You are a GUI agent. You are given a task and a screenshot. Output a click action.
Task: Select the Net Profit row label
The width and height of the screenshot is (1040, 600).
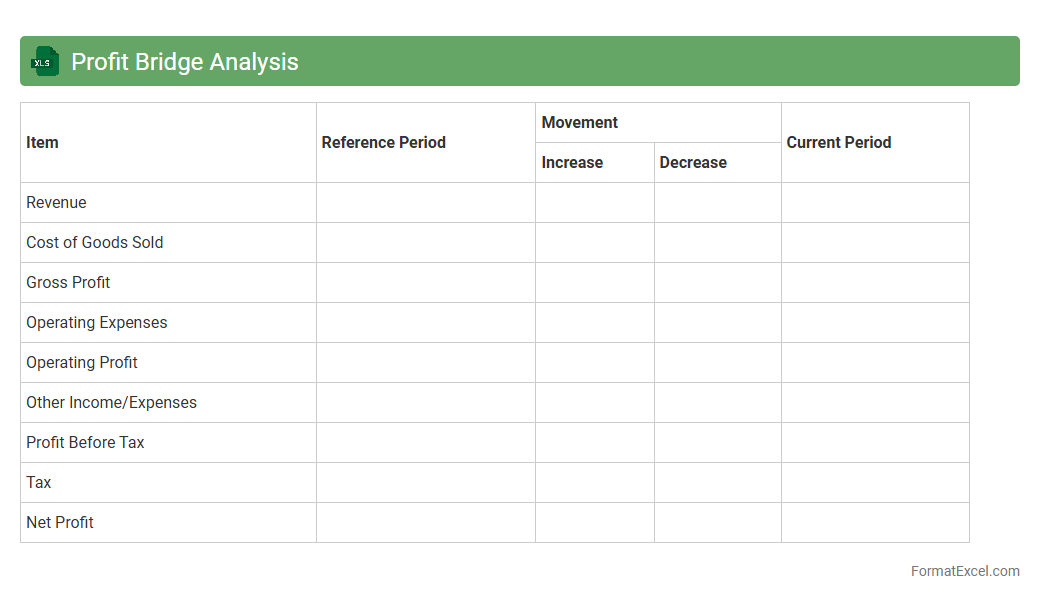tap(60, 522)
